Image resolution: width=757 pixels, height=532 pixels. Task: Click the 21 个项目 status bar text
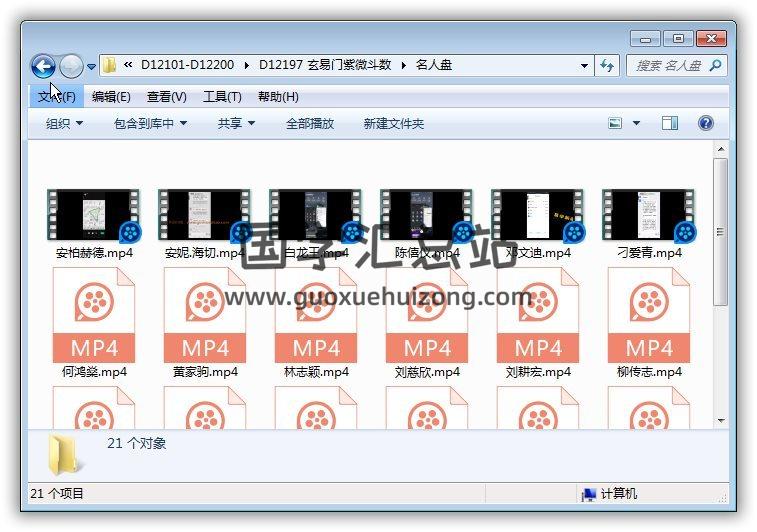click(56, 493)
